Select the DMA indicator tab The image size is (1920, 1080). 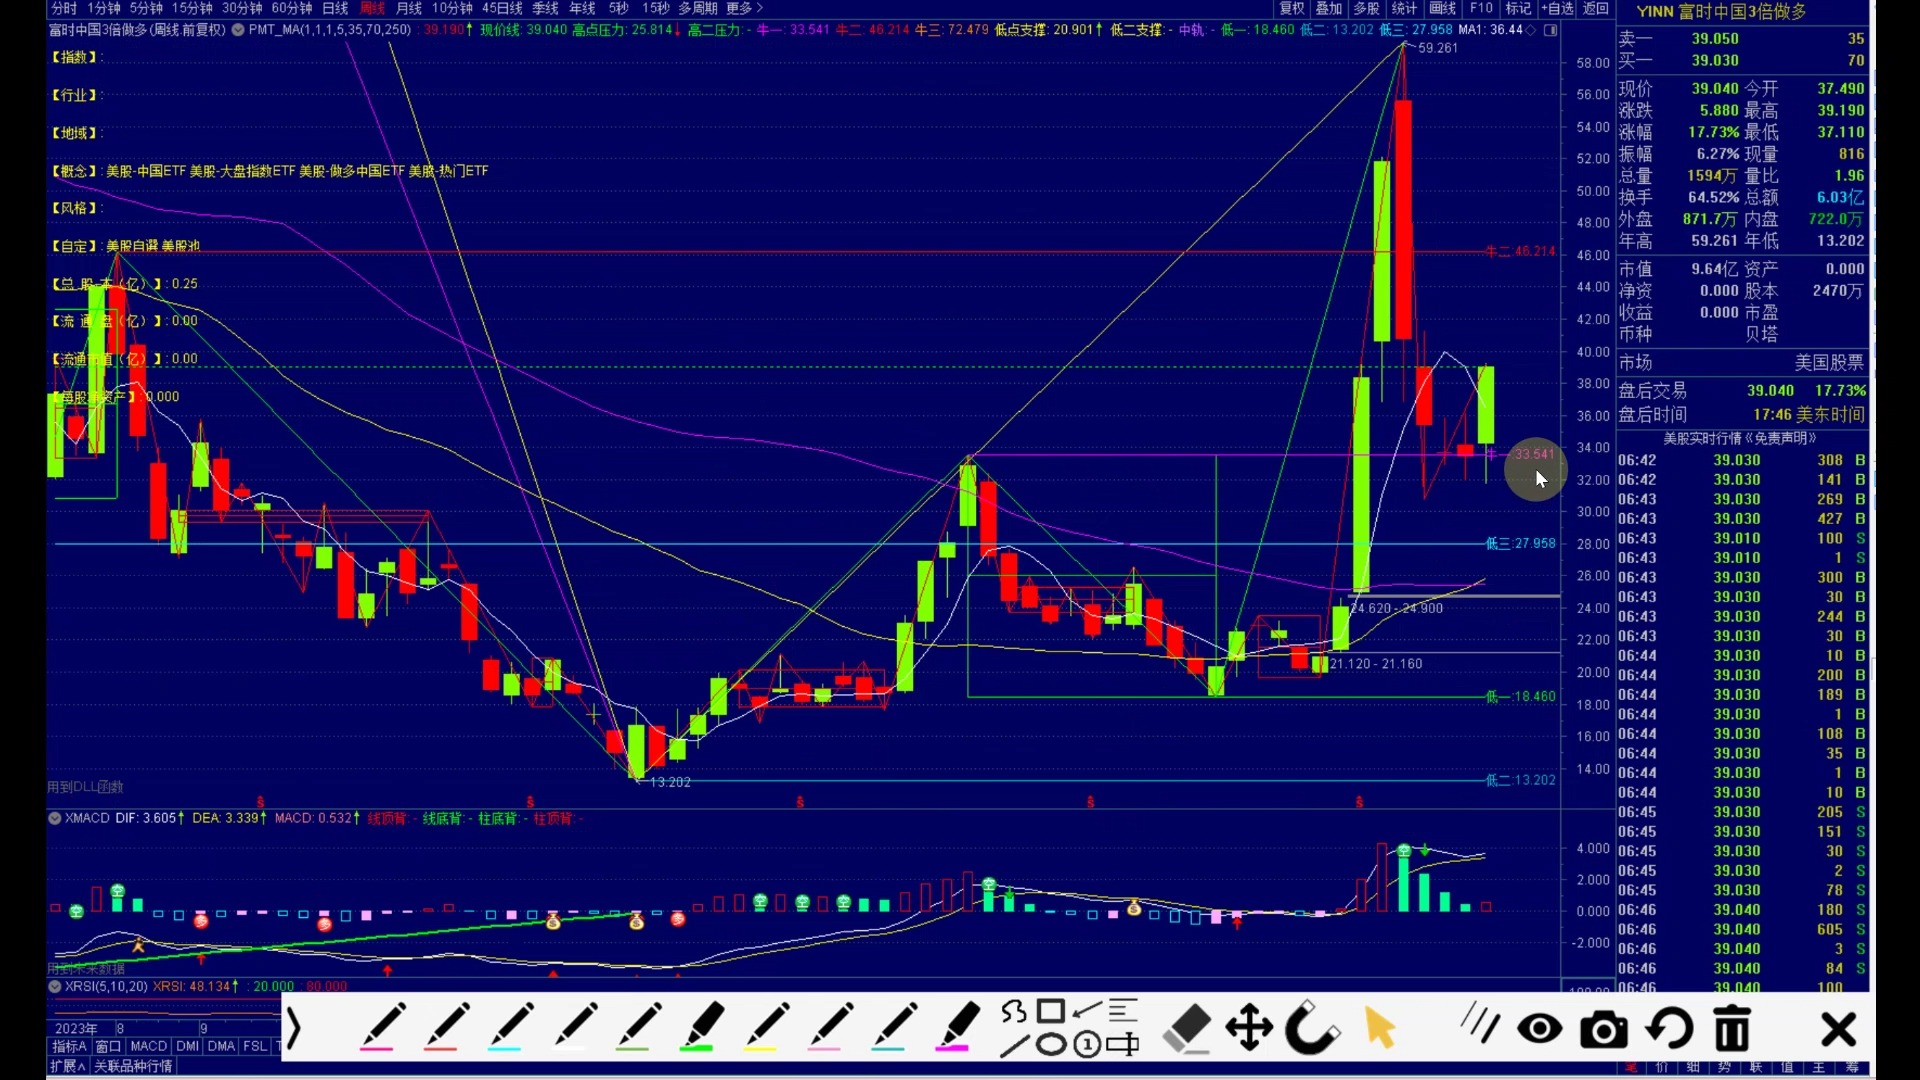tap(221, 1046)
